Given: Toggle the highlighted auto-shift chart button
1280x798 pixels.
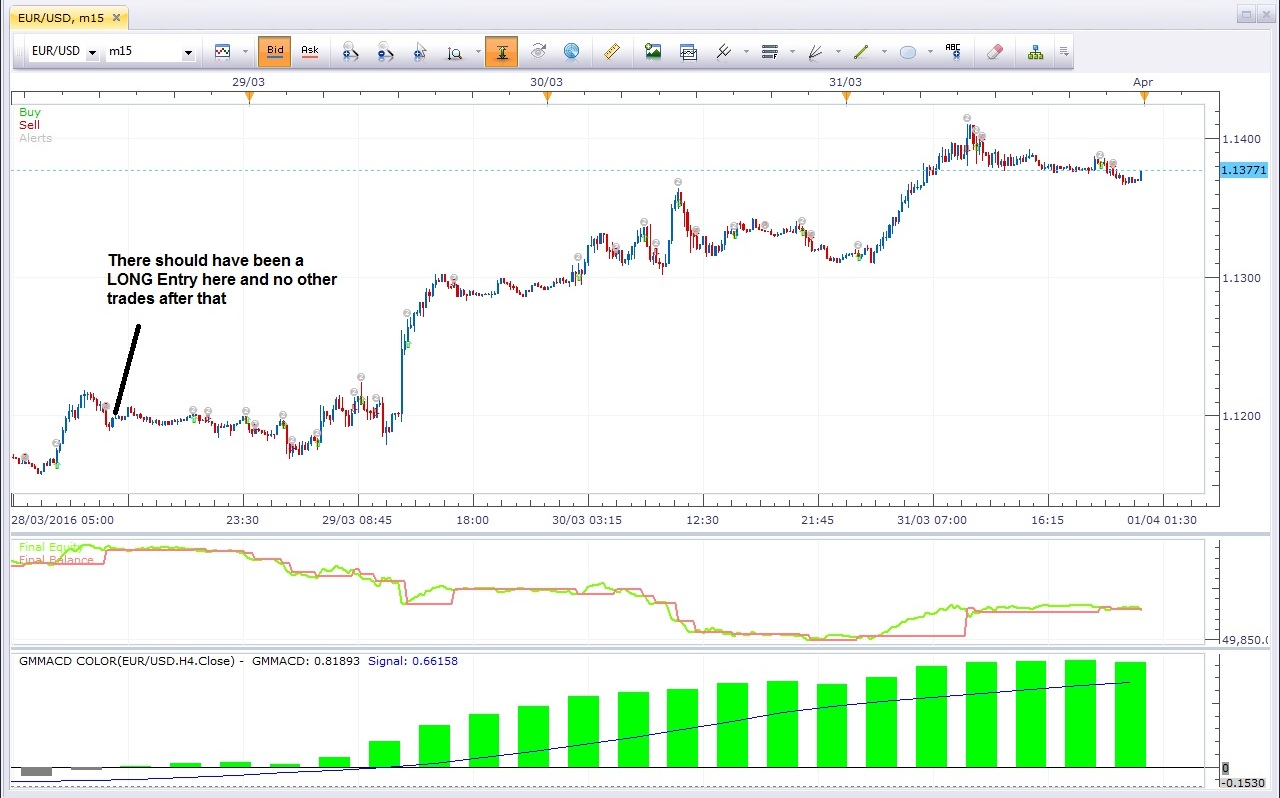Looking at the screenshot, I should pyautogui.click(x=501, y=52).
